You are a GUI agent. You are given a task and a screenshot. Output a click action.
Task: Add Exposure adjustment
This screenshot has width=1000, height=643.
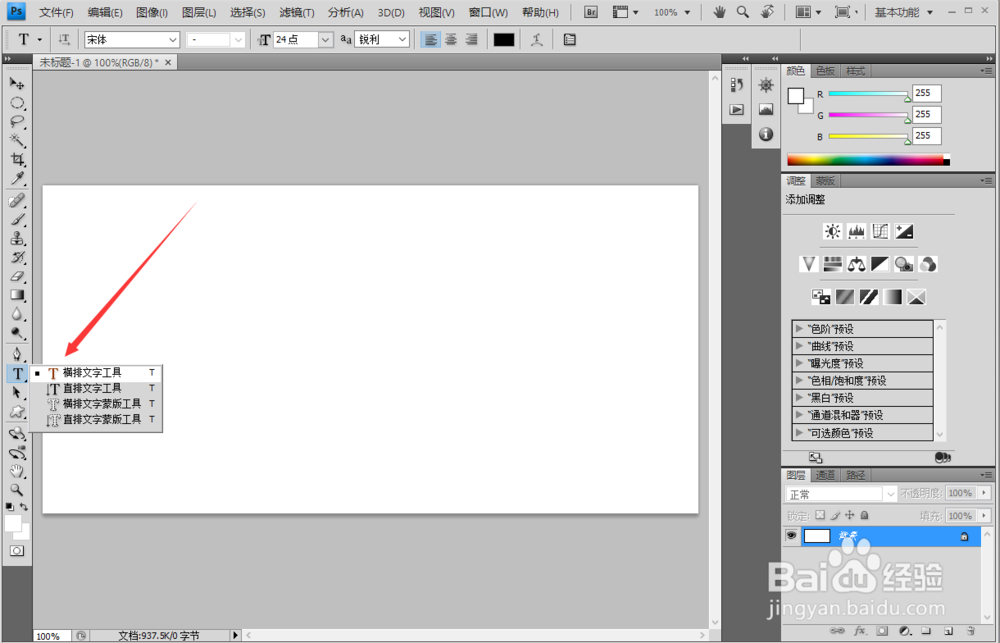904,231
